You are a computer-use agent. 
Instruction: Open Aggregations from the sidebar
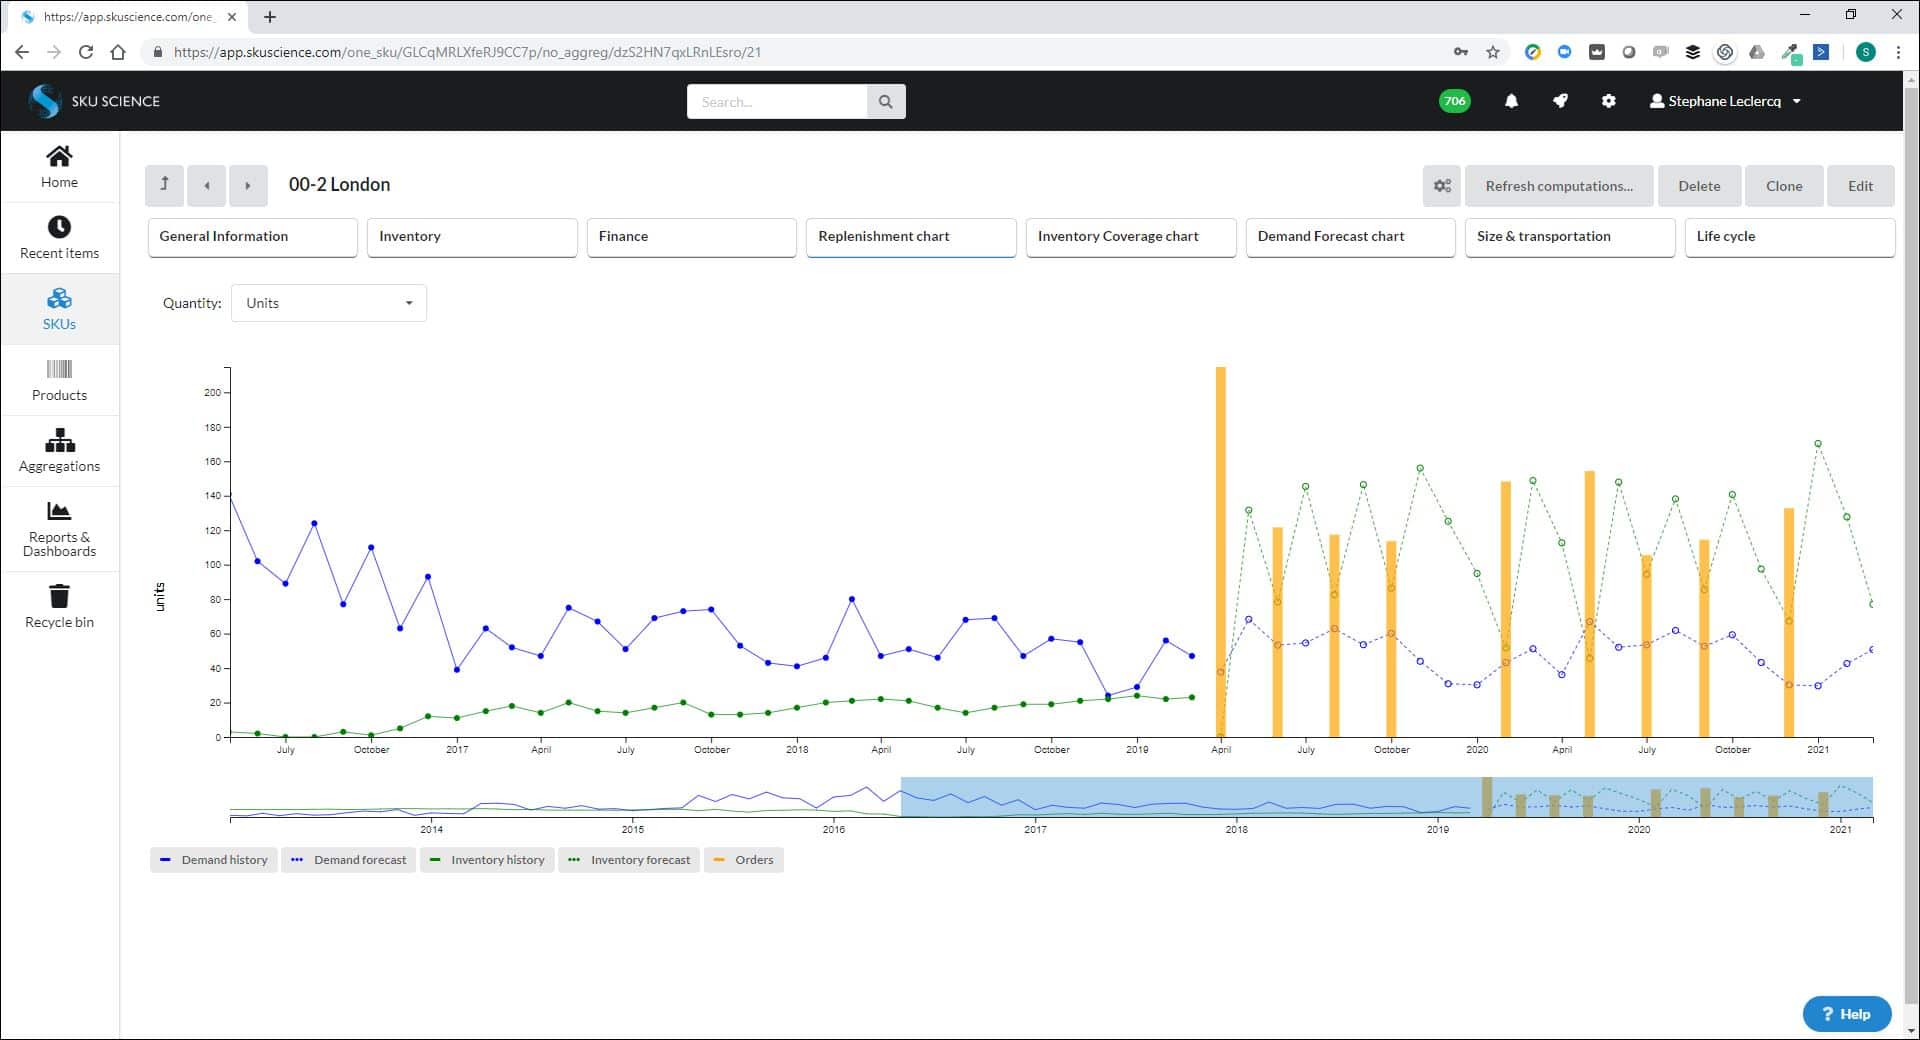pos(59,451)
